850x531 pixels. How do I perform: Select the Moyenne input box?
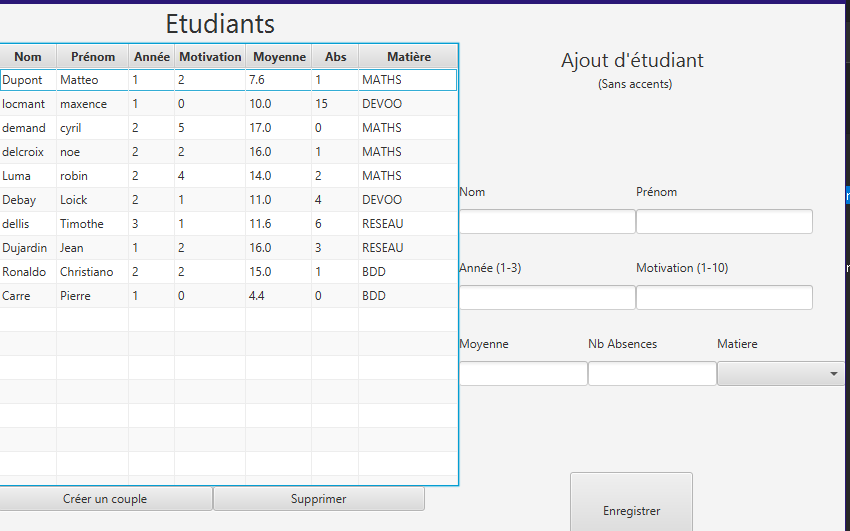pos(523,374)
